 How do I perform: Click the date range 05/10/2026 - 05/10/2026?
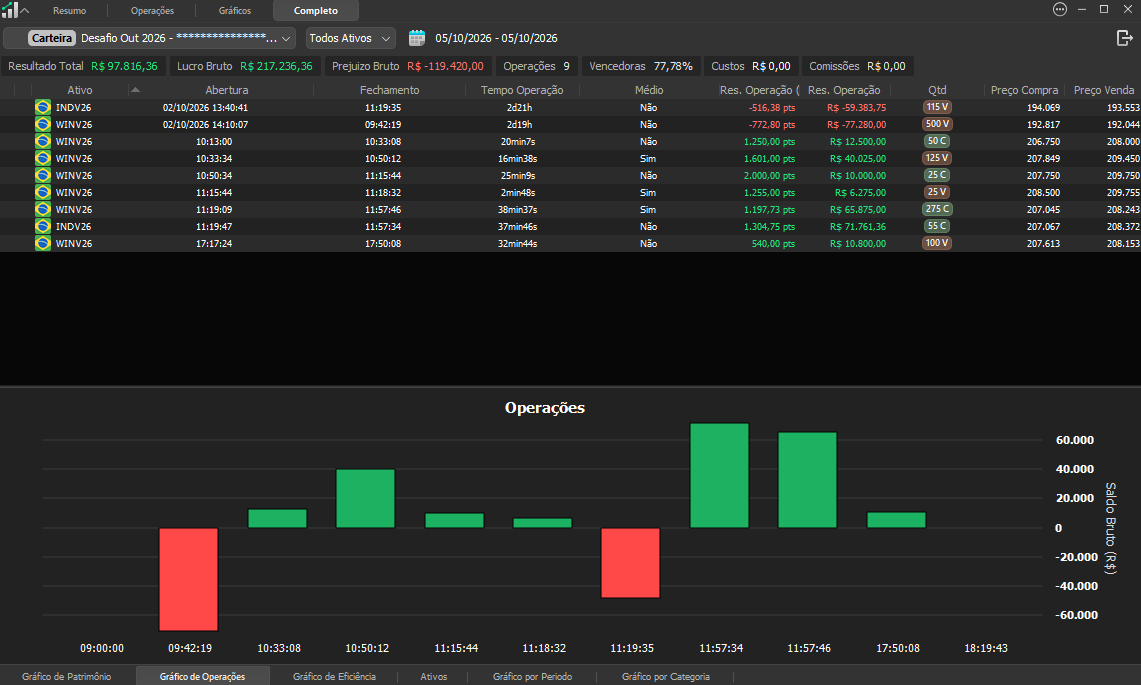[x=496, y=38]
